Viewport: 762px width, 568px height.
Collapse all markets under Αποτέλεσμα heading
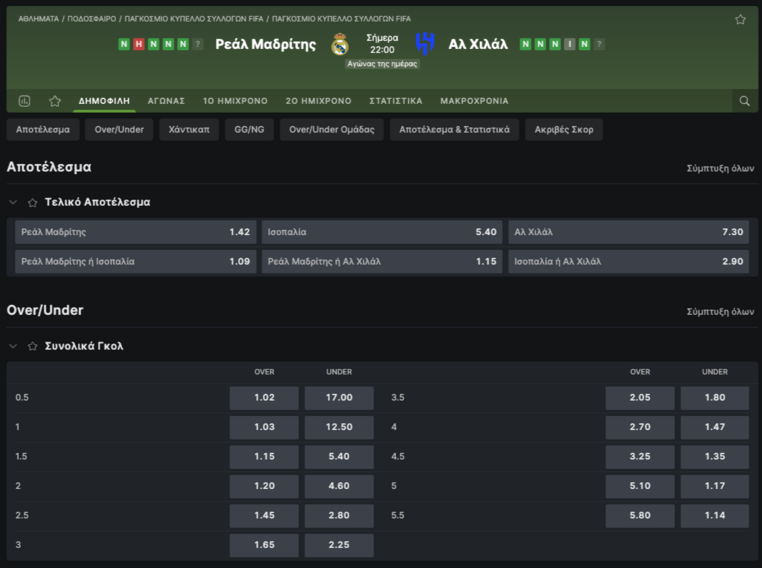pyautogui.click(x=720, y=168)
